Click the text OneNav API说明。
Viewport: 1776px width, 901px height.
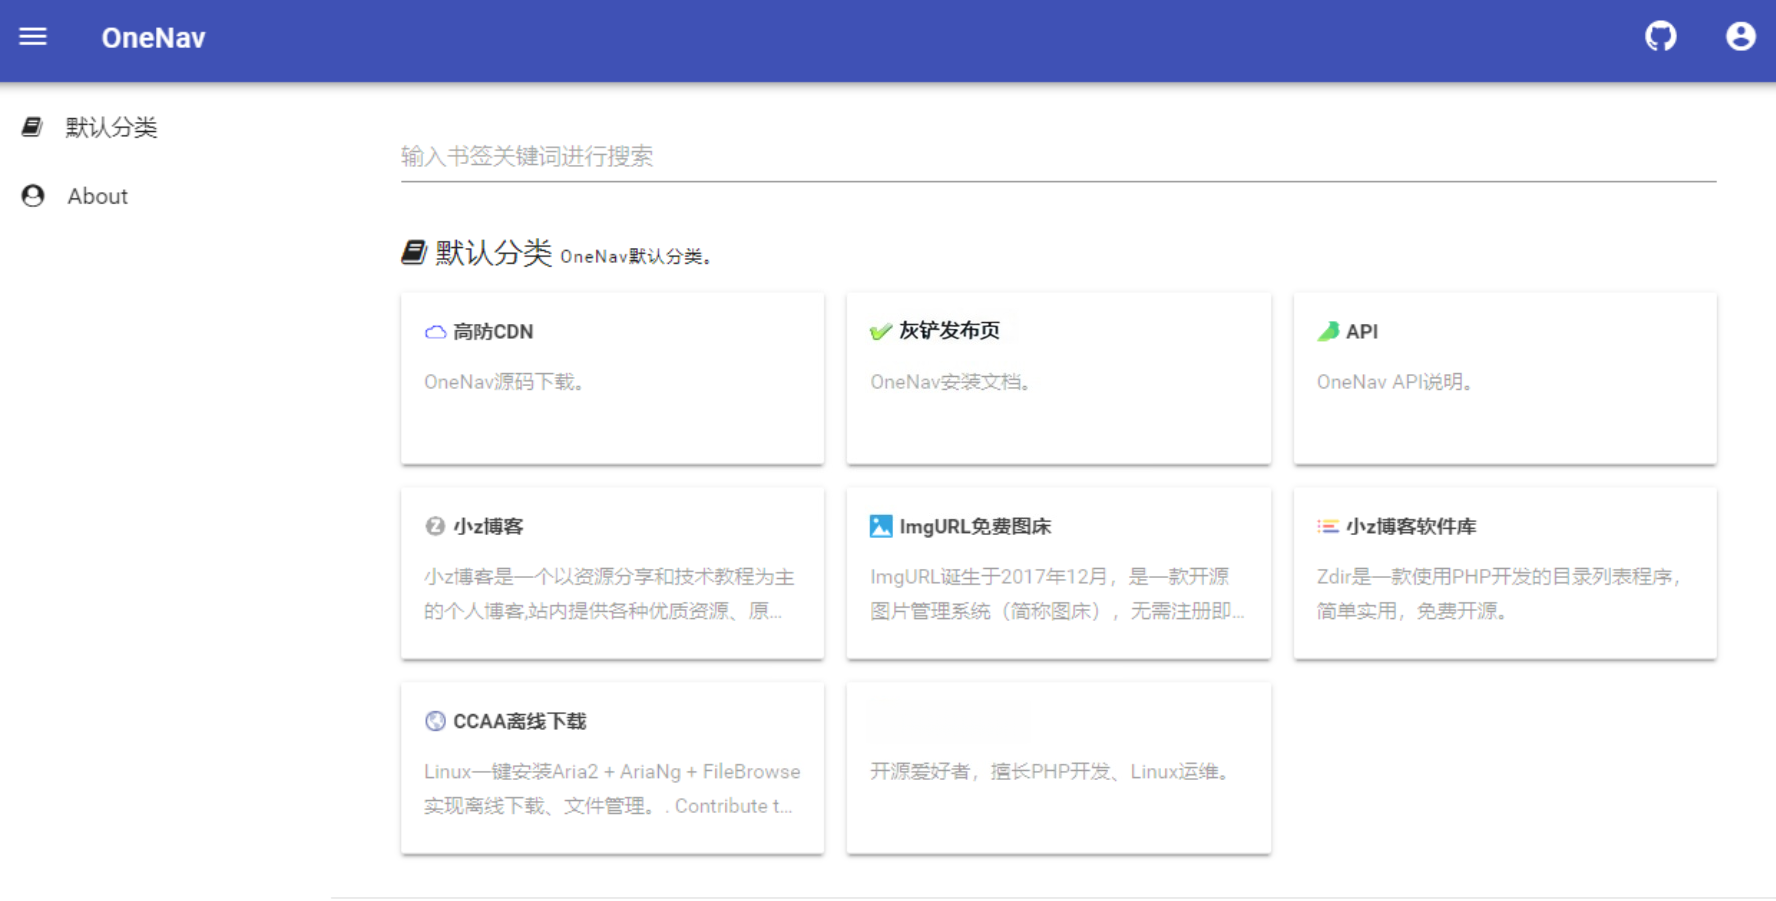(1395, 382)
